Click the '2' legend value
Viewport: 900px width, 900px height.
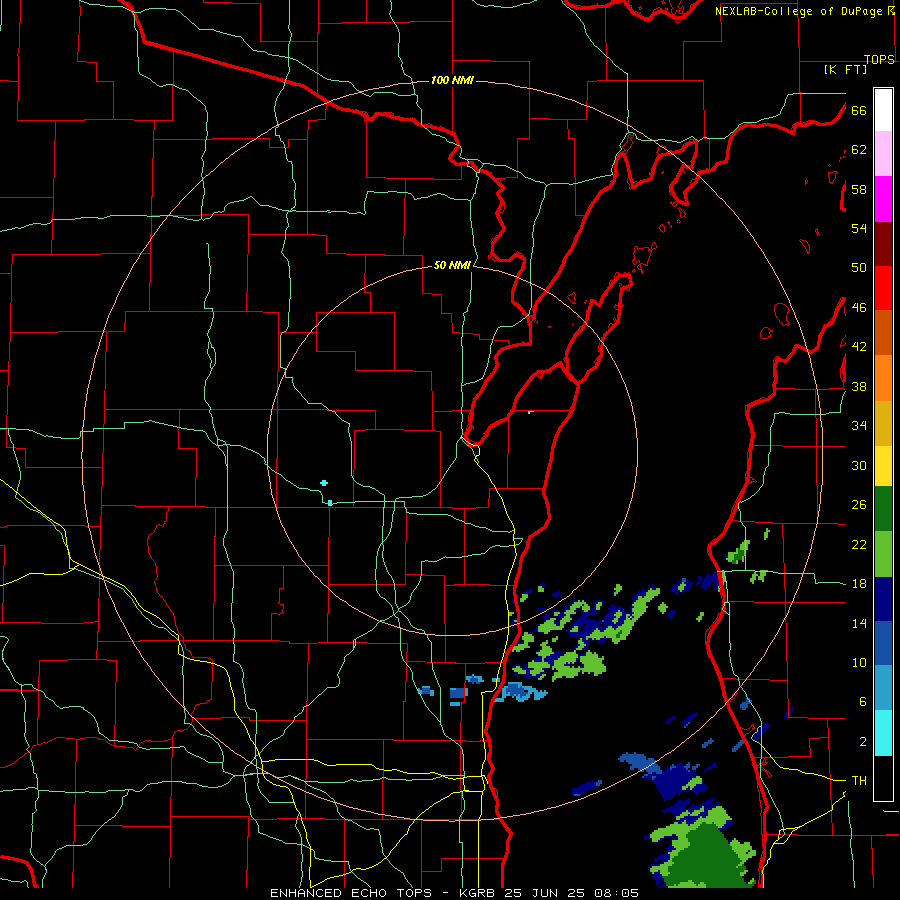[863, 742]
